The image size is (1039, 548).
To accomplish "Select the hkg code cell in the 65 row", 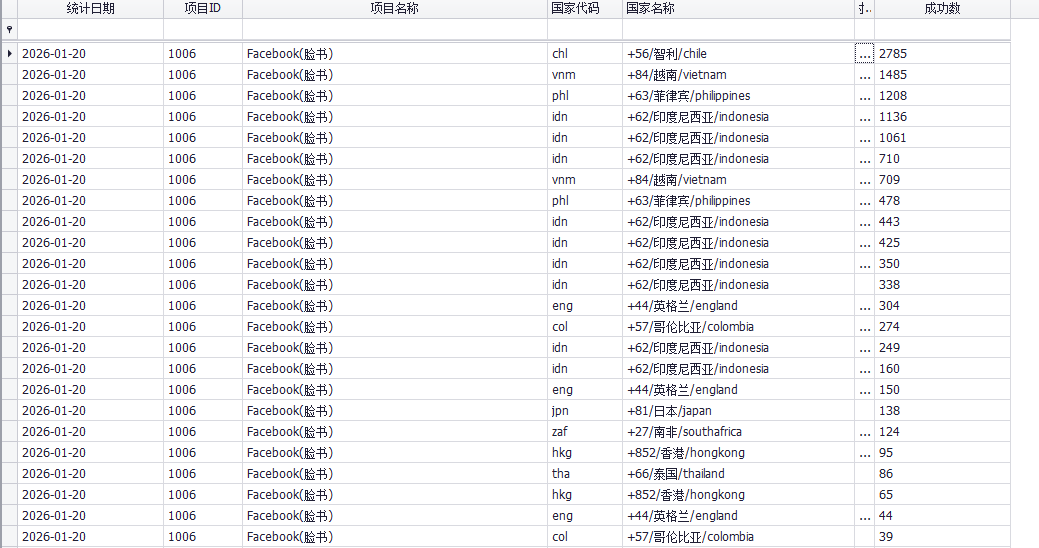I will 584,494.
